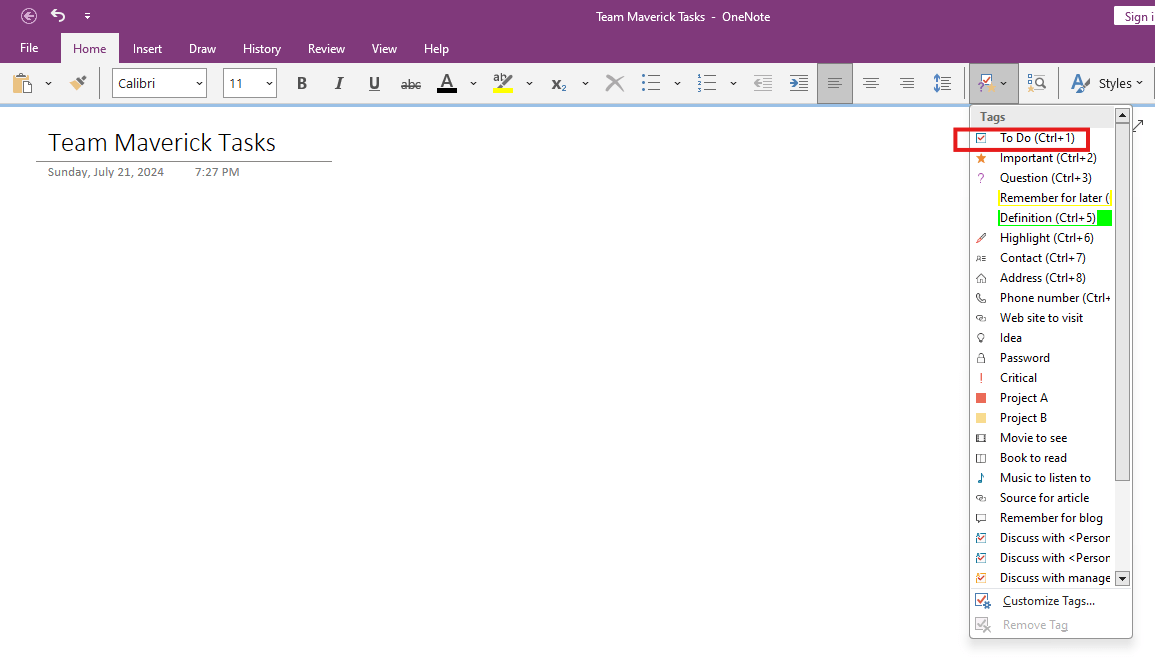
Task: Switch to the Draw tab
Action: (x=203, y=49)
